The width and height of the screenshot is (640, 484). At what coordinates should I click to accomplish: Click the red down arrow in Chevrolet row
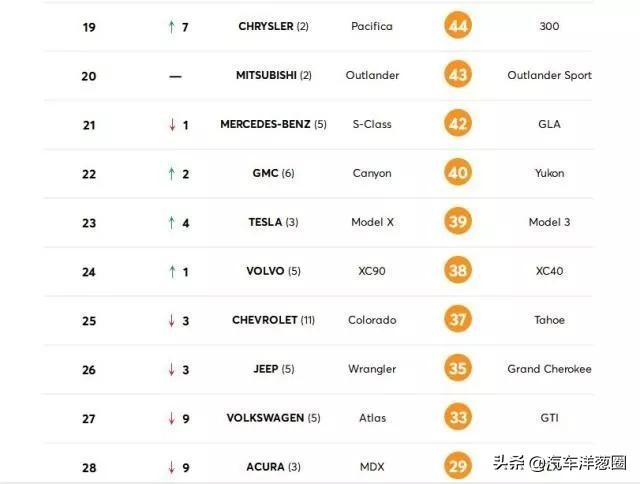(172, 320)
